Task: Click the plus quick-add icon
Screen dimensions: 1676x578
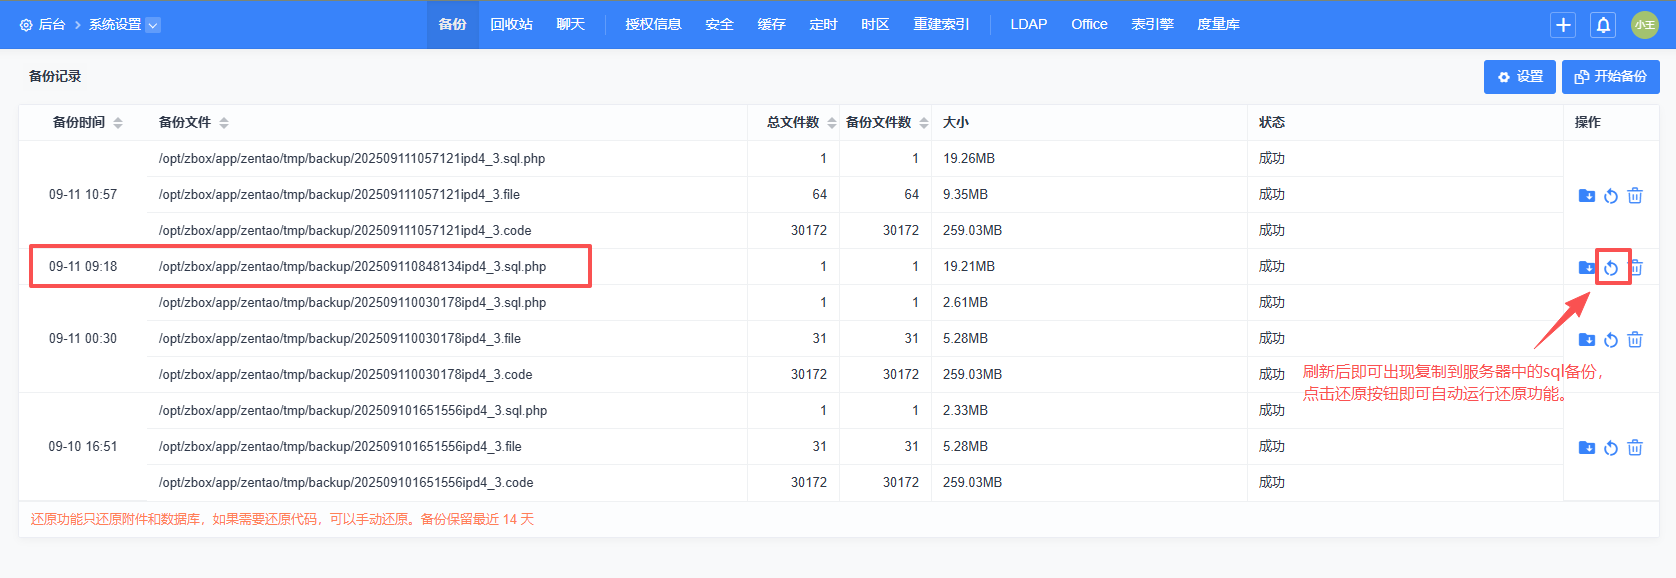Action: [x=1563, y=25]
